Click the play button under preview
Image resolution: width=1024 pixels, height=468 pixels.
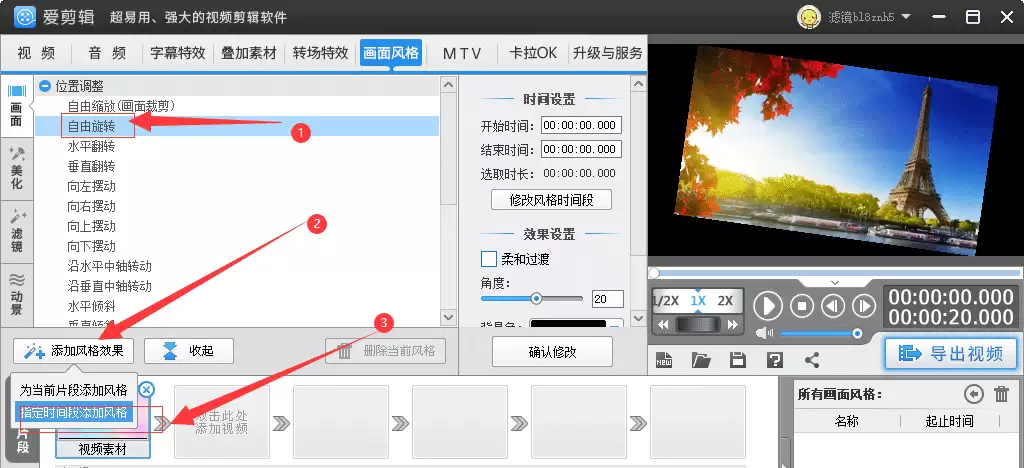tap(768, 305)
